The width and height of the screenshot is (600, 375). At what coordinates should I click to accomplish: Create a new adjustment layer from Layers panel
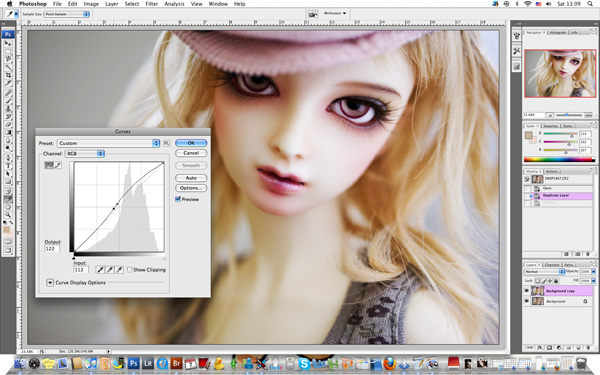pyautogui.click(x=559, y=347)
